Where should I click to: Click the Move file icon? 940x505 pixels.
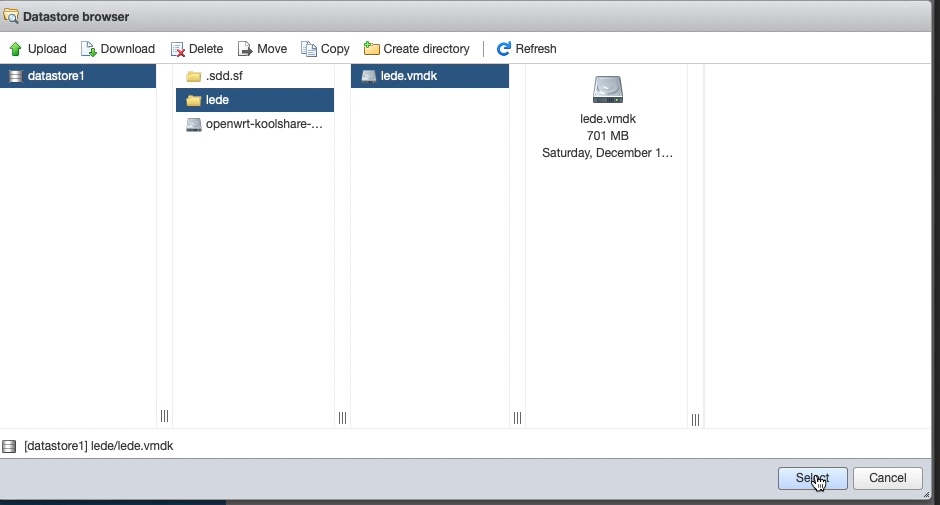click(x=245, y=49)
